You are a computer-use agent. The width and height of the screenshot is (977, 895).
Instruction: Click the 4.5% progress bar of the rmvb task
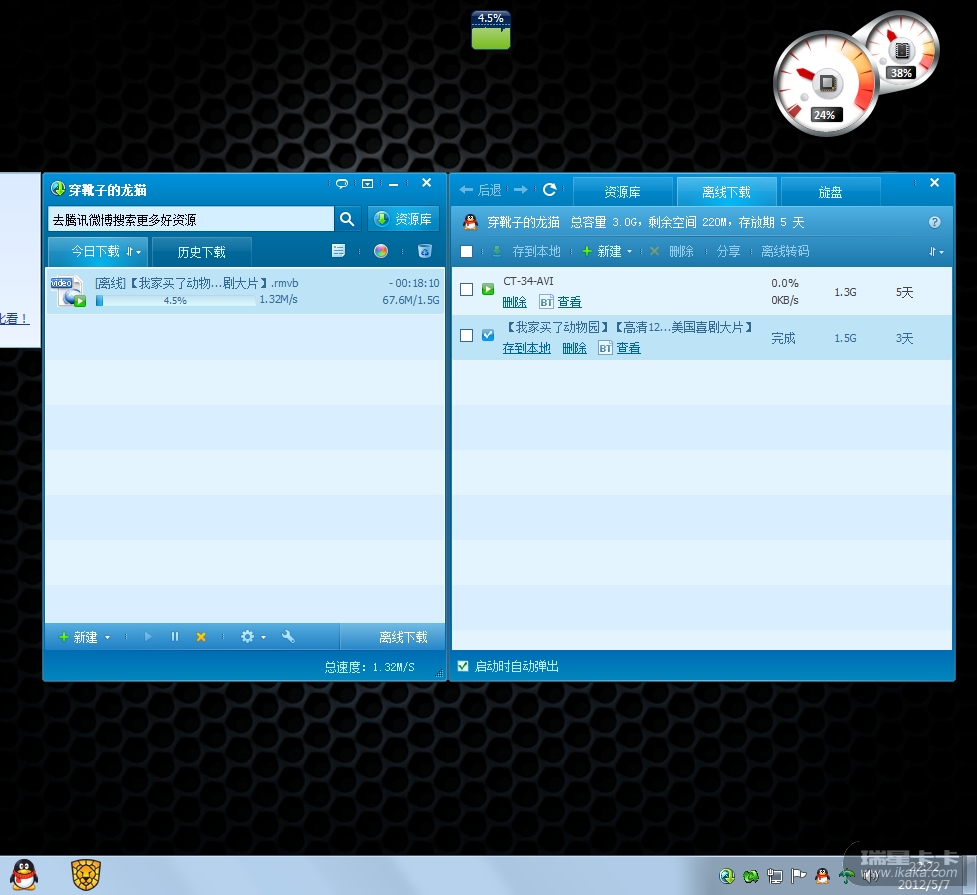click(x=175, y=300)
